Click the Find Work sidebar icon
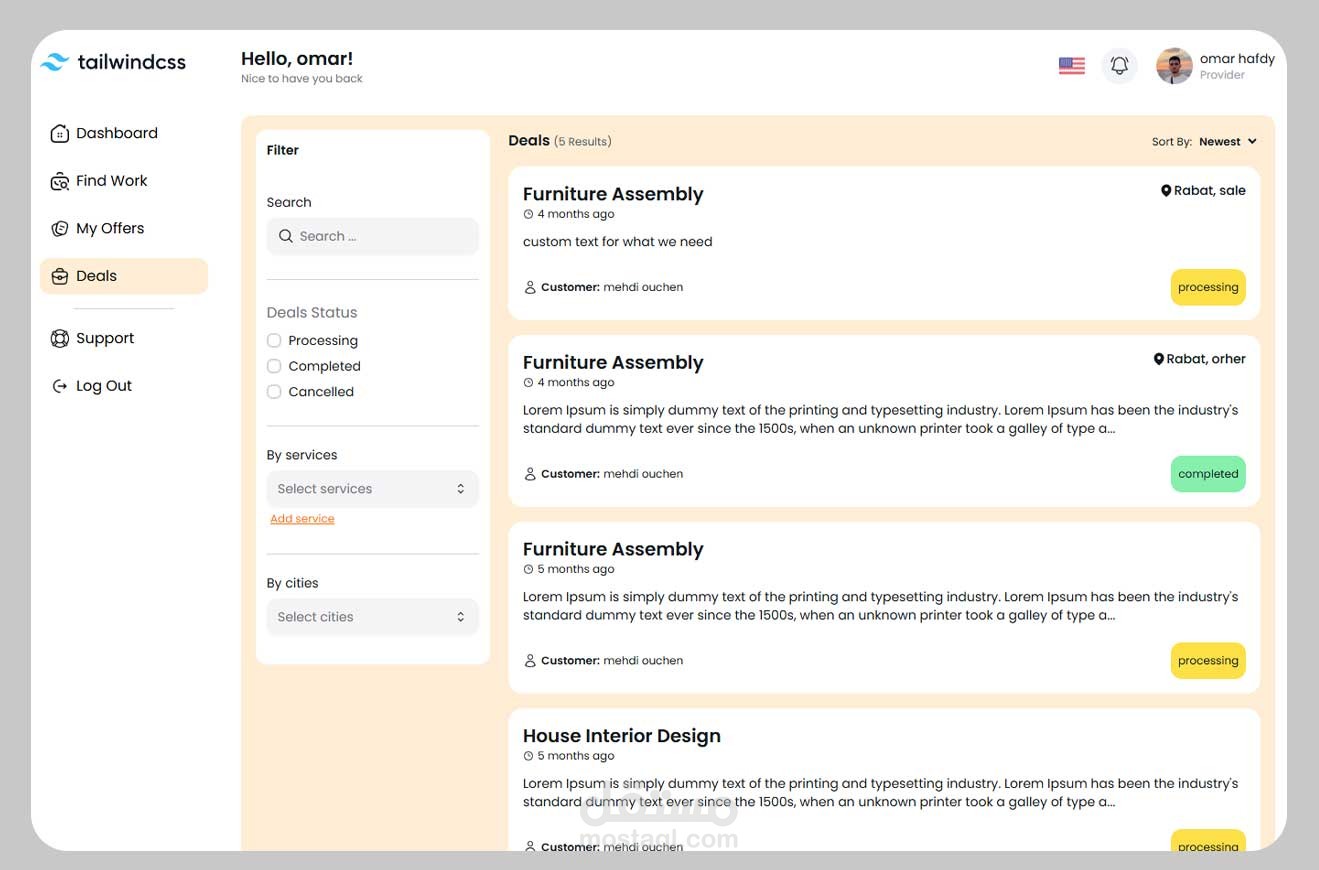1319x870 pixels. (x=59, y=181)
